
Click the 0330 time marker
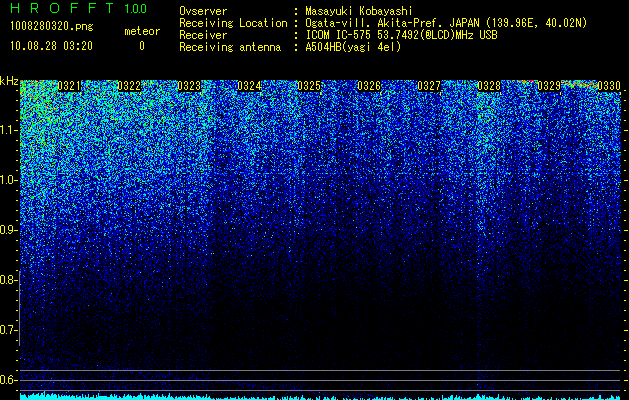(x=609, y=86)
